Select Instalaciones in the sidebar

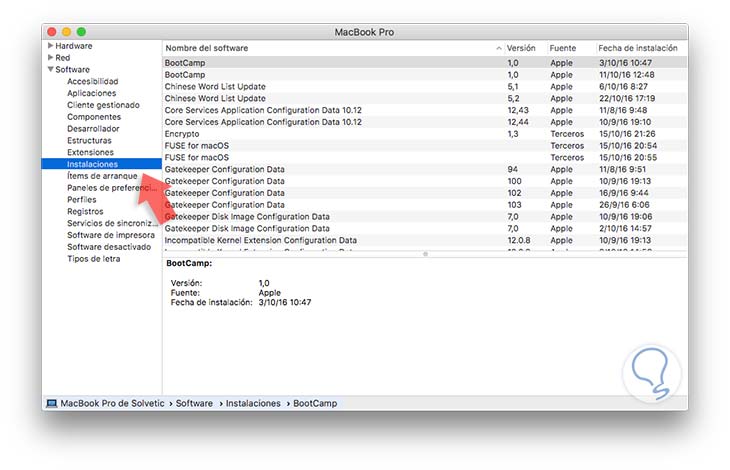point(101,164)
